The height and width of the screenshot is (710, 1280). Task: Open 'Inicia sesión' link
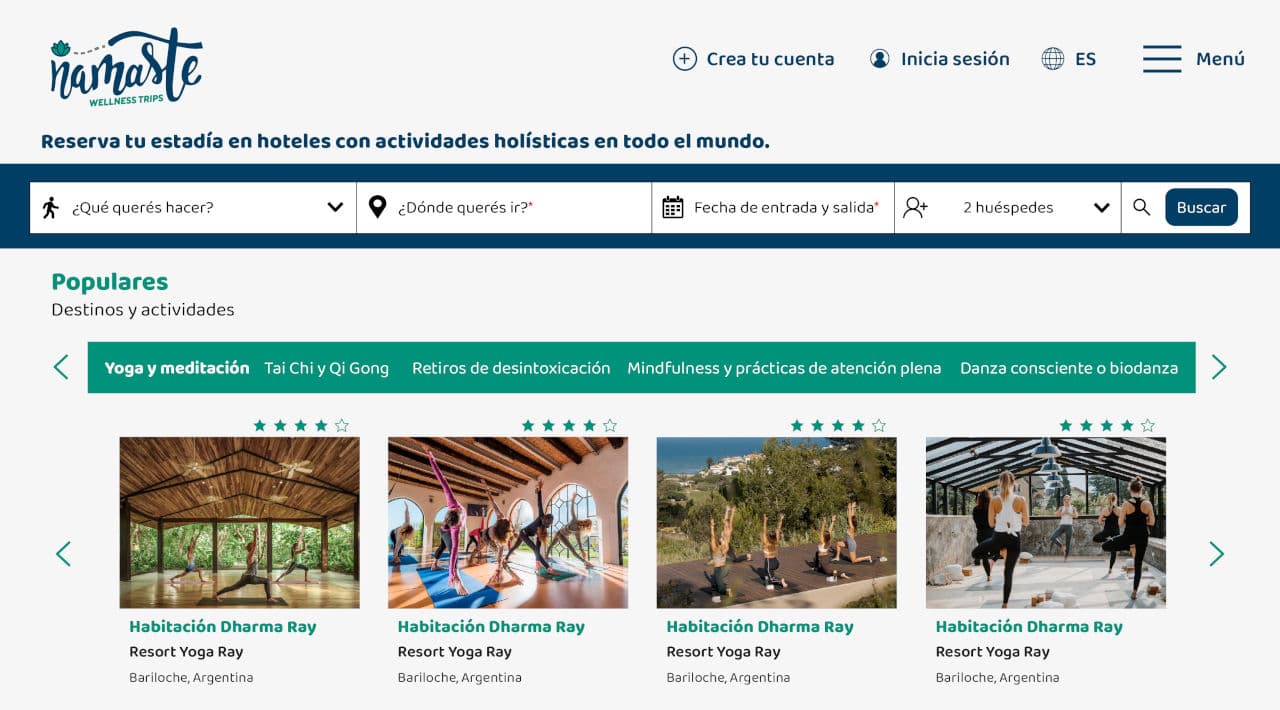(953, 59)
